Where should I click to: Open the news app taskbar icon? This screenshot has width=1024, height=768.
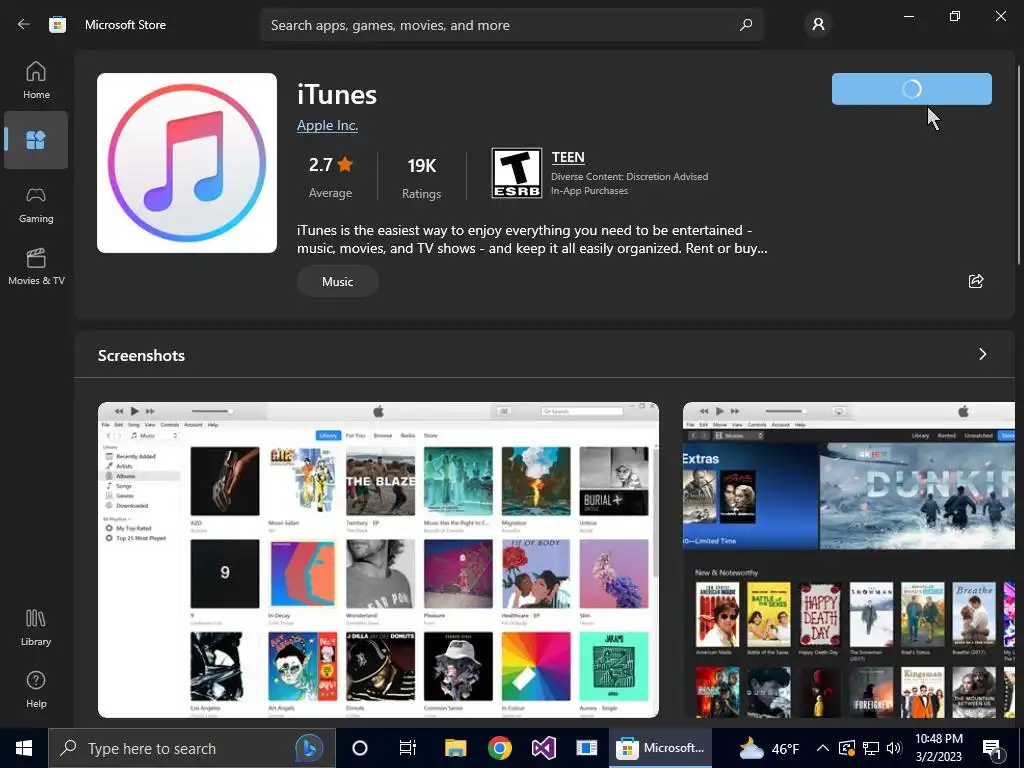(586, 748)
